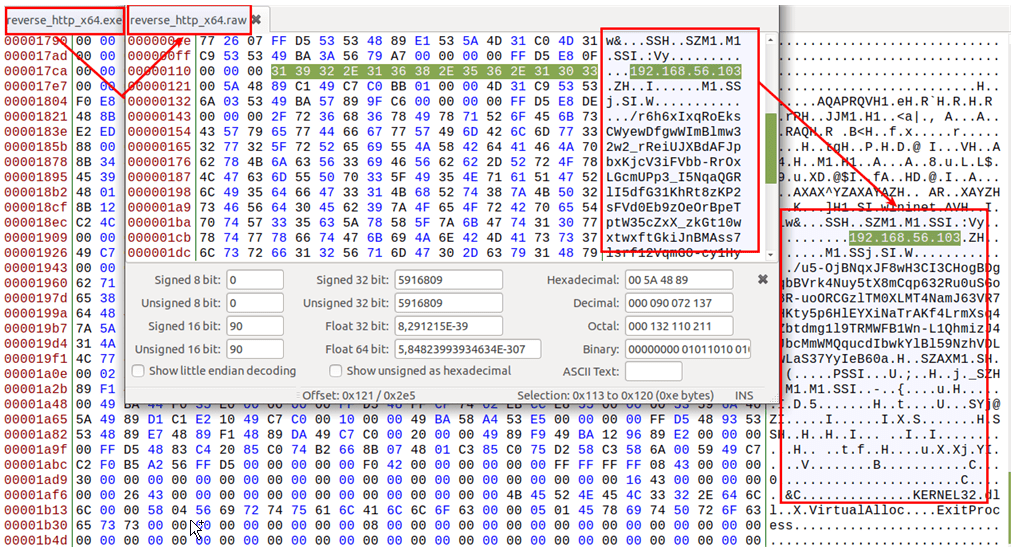1016x557 pixels.
Task: Click the Unsigned 16 bit value field
Action: [255, 349]
